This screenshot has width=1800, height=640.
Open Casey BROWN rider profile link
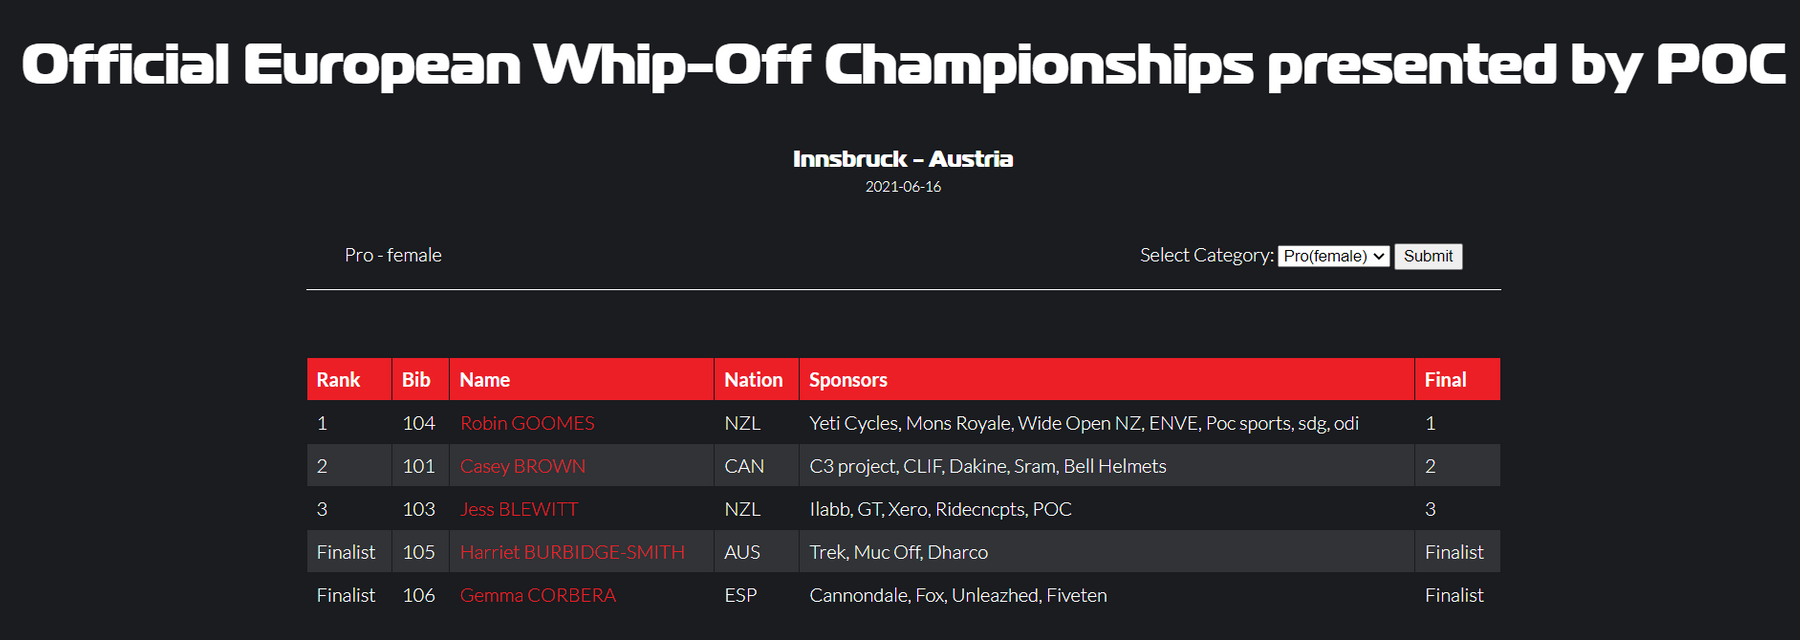click(522, 466)
